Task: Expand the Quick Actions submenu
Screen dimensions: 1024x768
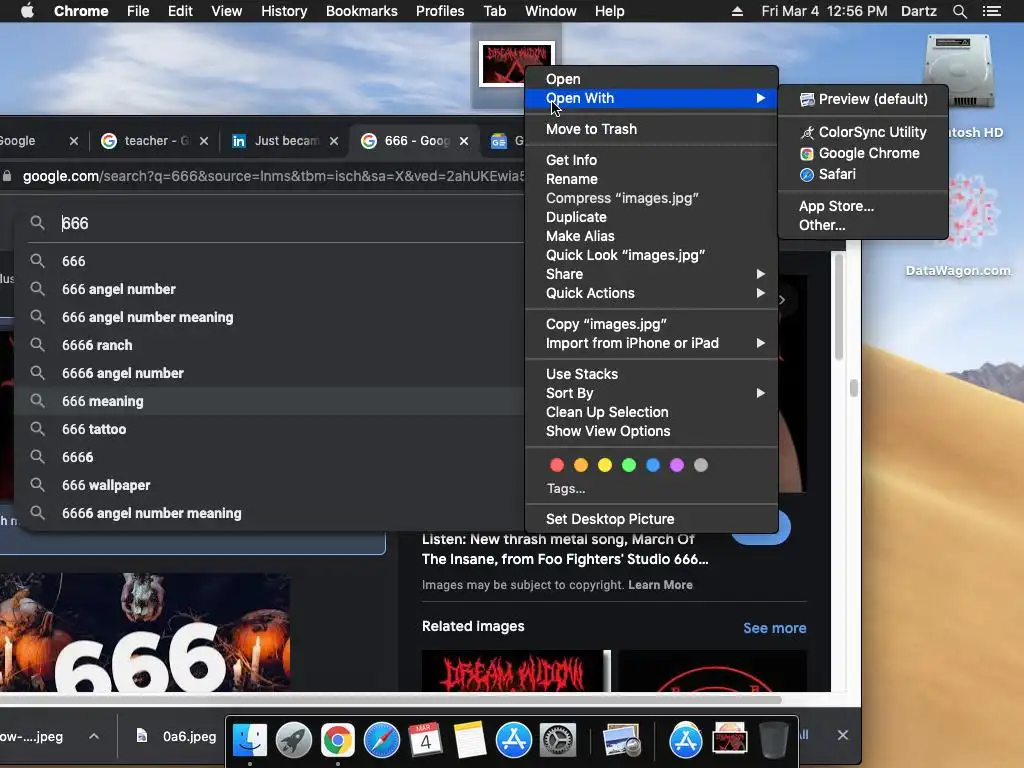Action: coord(652,293)
